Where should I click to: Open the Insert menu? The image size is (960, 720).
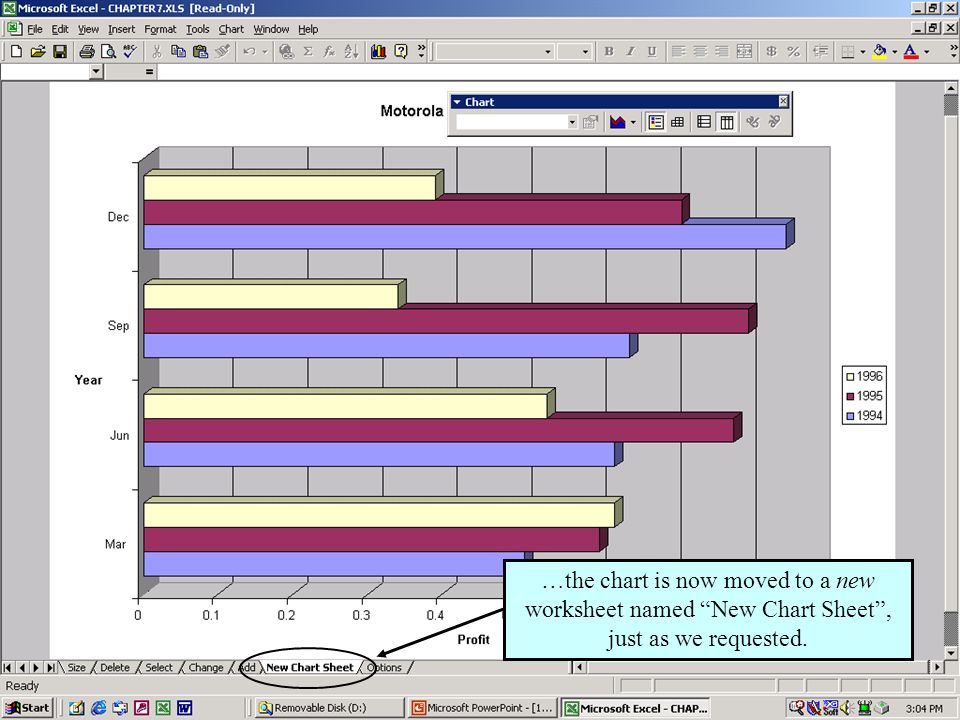point(121,29)
